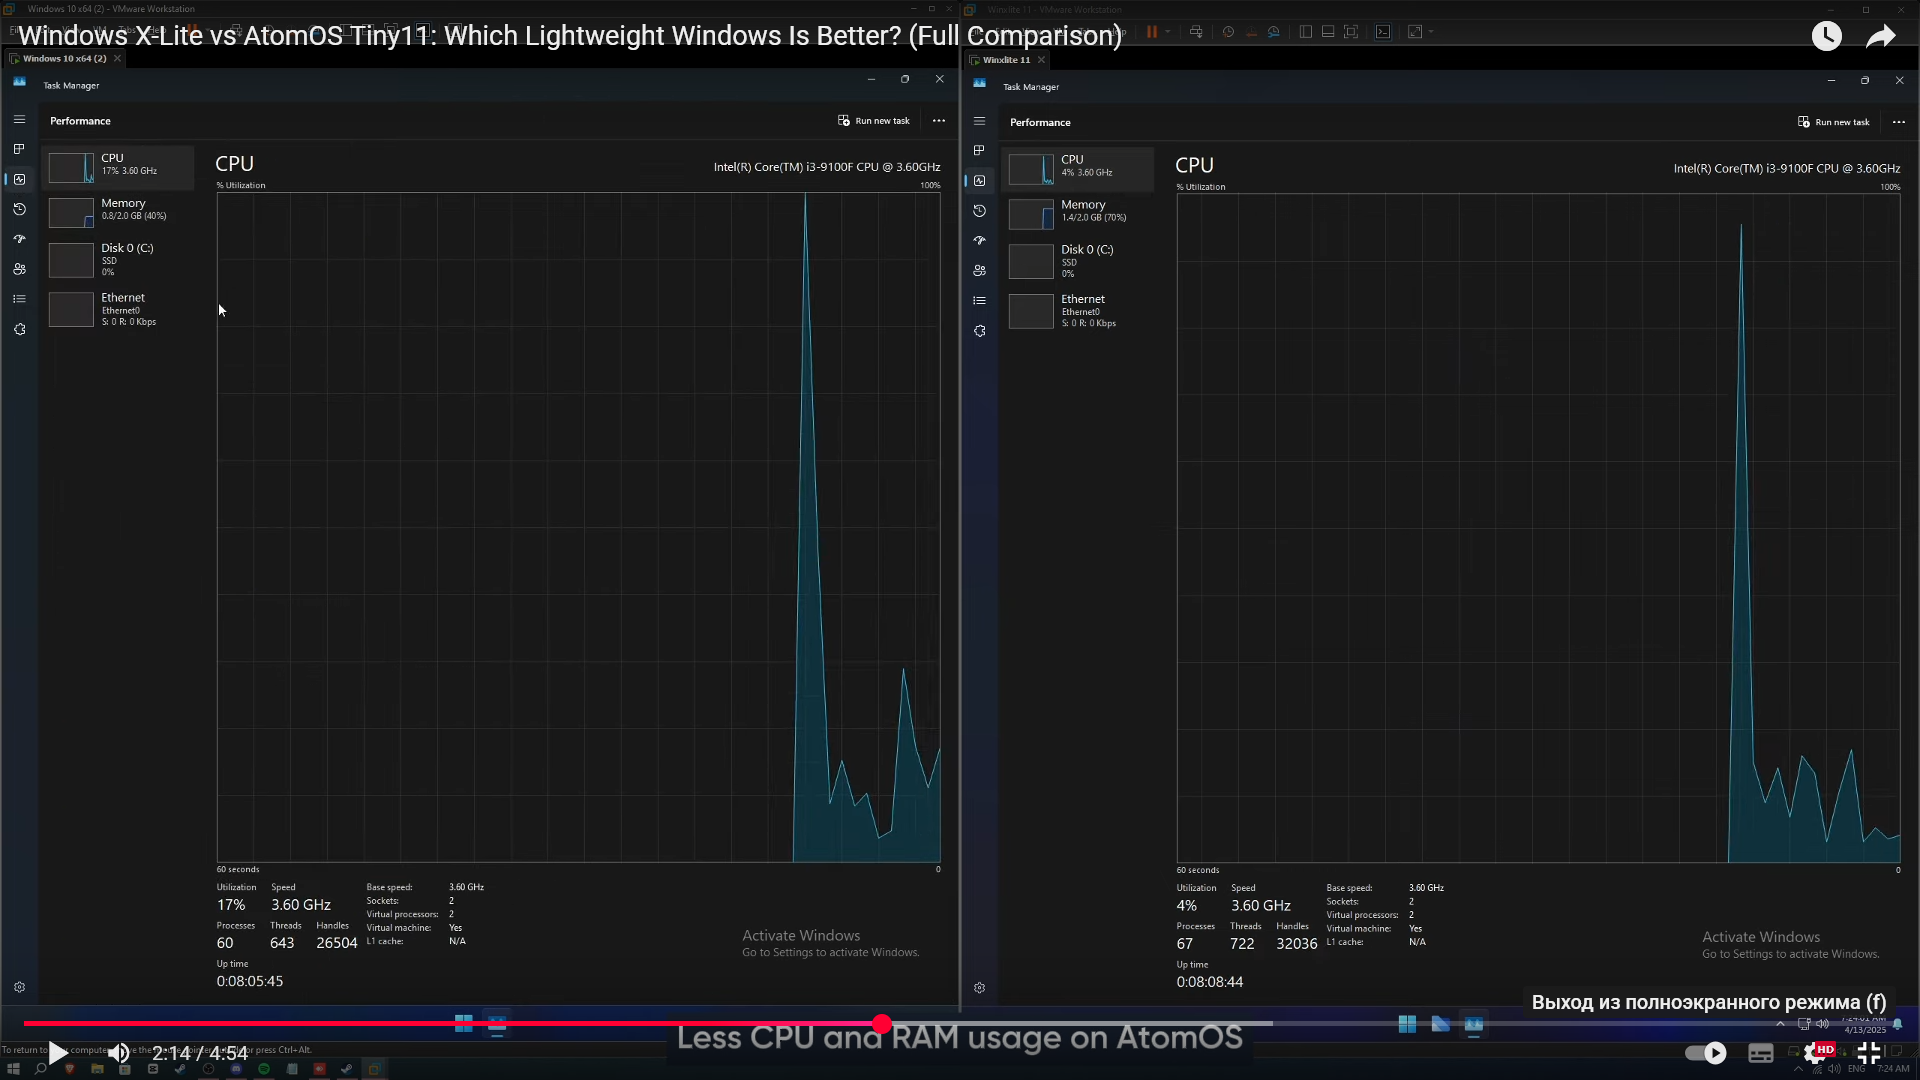The width and height of the screenshot is (1920, 1080).
Task: Mute the video volume speaker icon
Action: (118, 1052)
